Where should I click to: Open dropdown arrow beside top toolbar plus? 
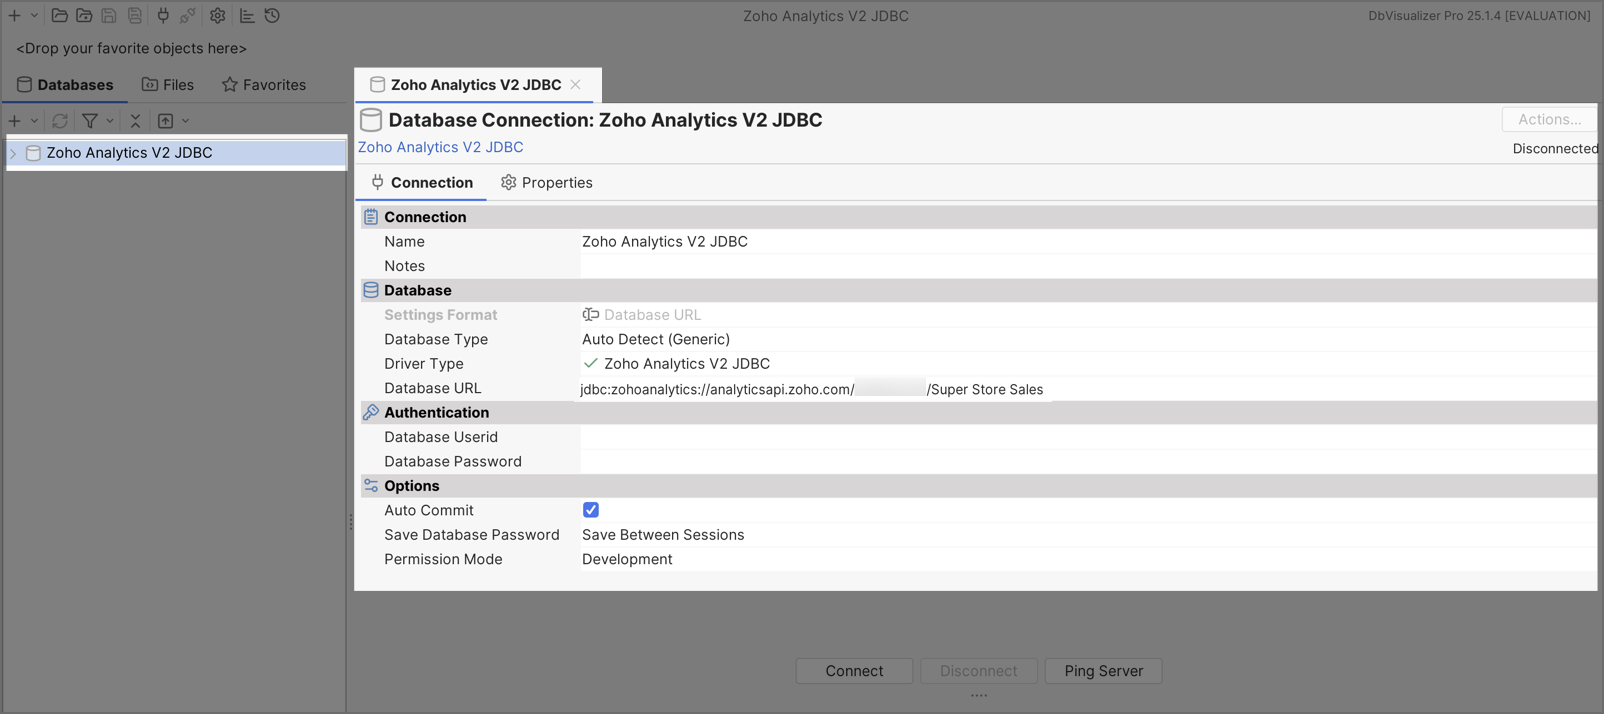click(x=34, y=16)
